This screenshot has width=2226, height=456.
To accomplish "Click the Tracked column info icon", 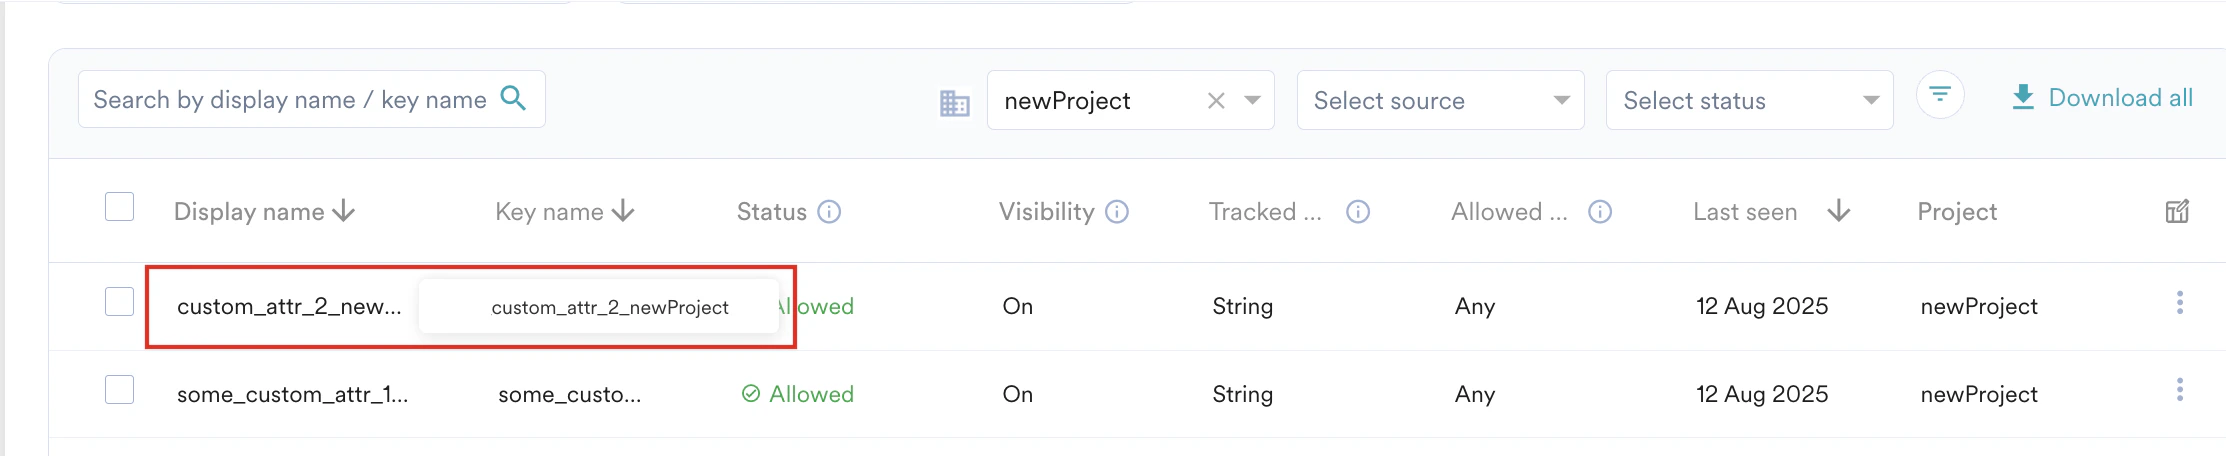I will click(x=1357, y=212).
